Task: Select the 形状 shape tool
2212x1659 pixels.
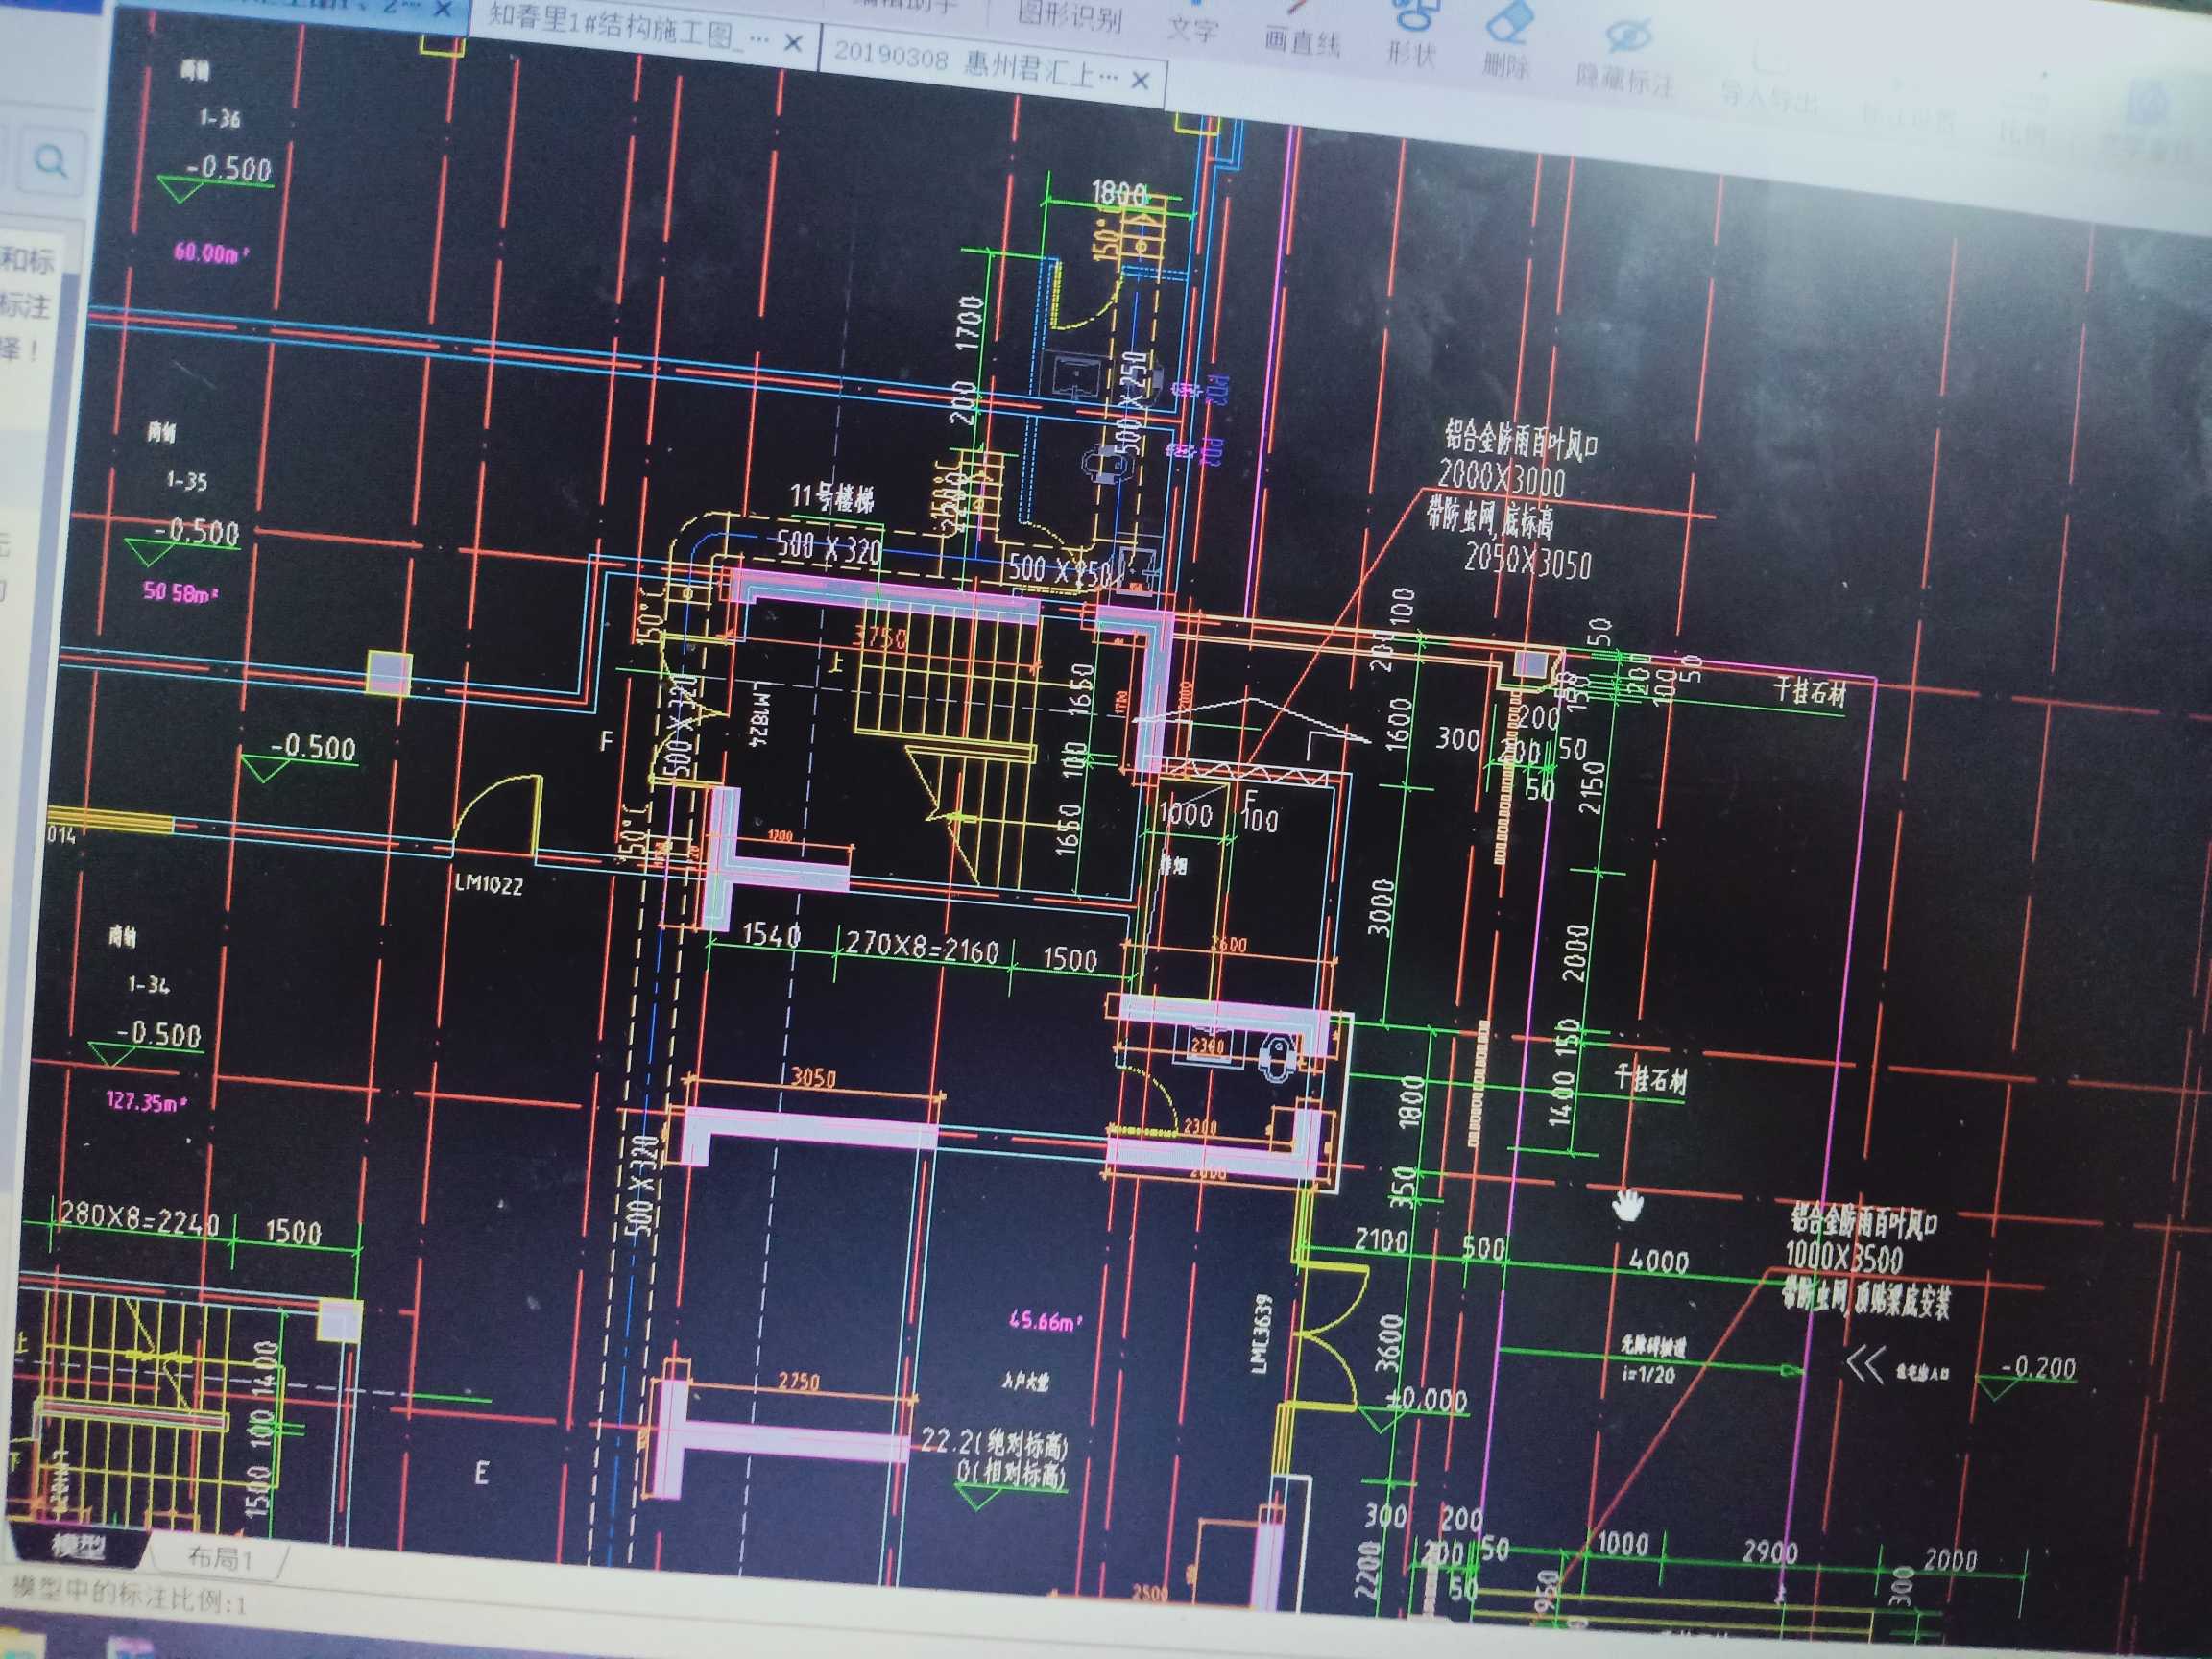Action: pos(1411,35)
